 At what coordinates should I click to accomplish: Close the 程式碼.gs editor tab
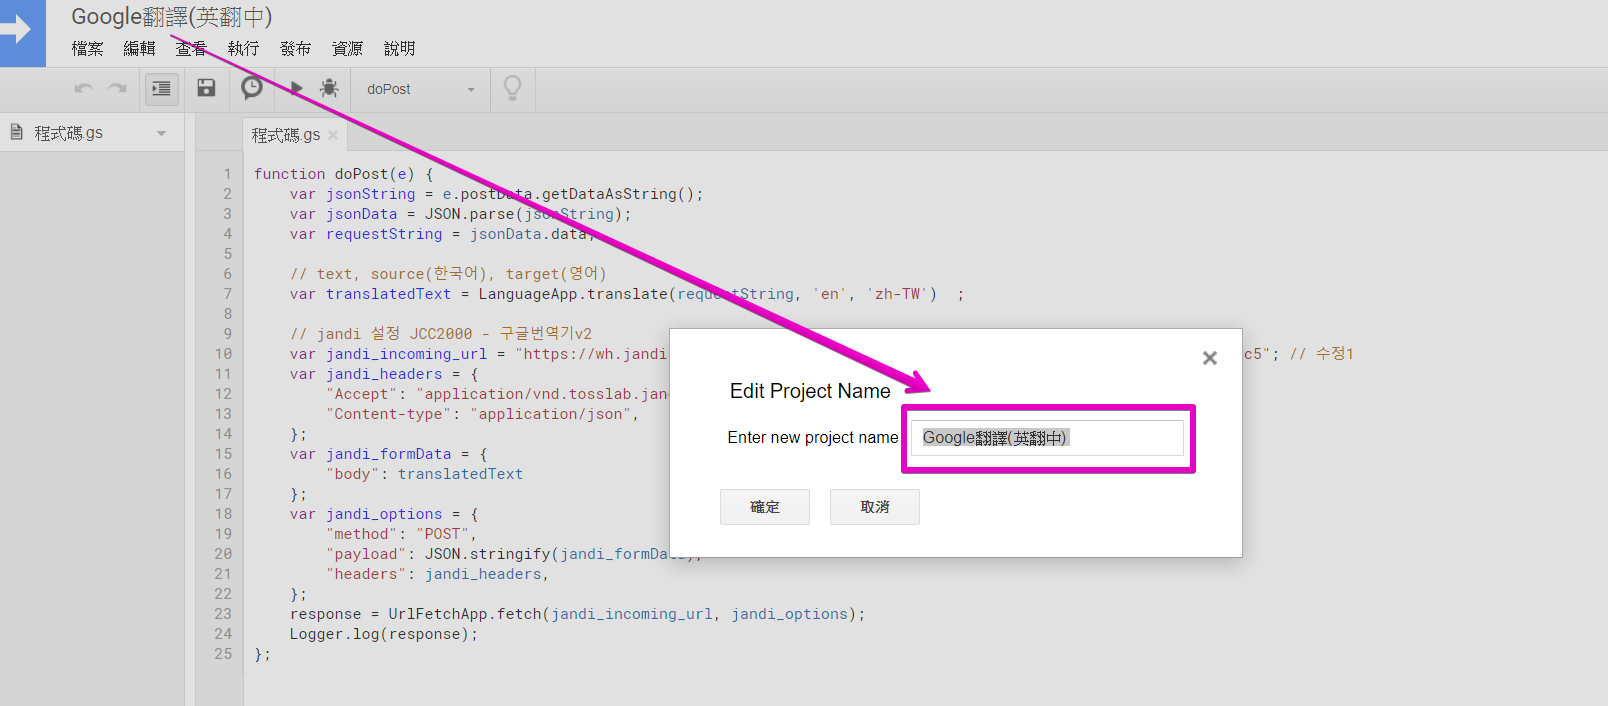click(333, 135)
